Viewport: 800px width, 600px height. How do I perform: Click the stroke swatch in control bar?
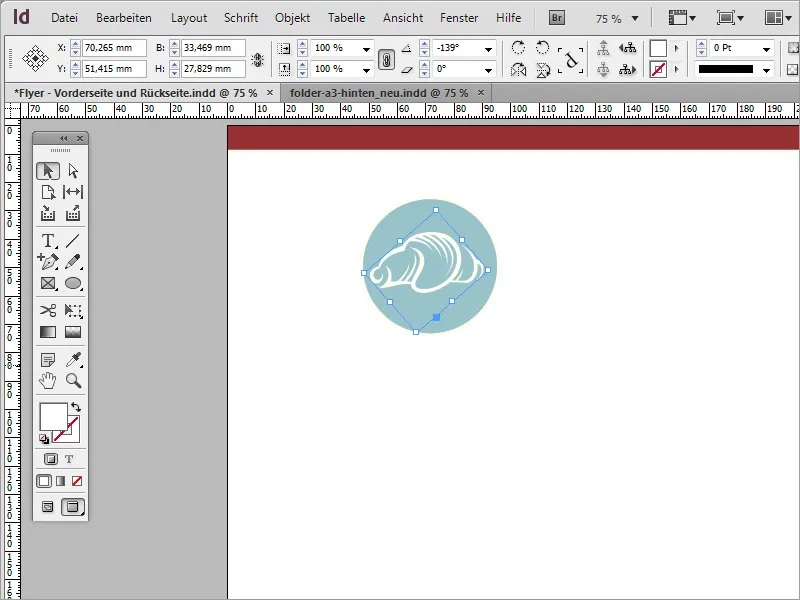(x=658, y=69)
